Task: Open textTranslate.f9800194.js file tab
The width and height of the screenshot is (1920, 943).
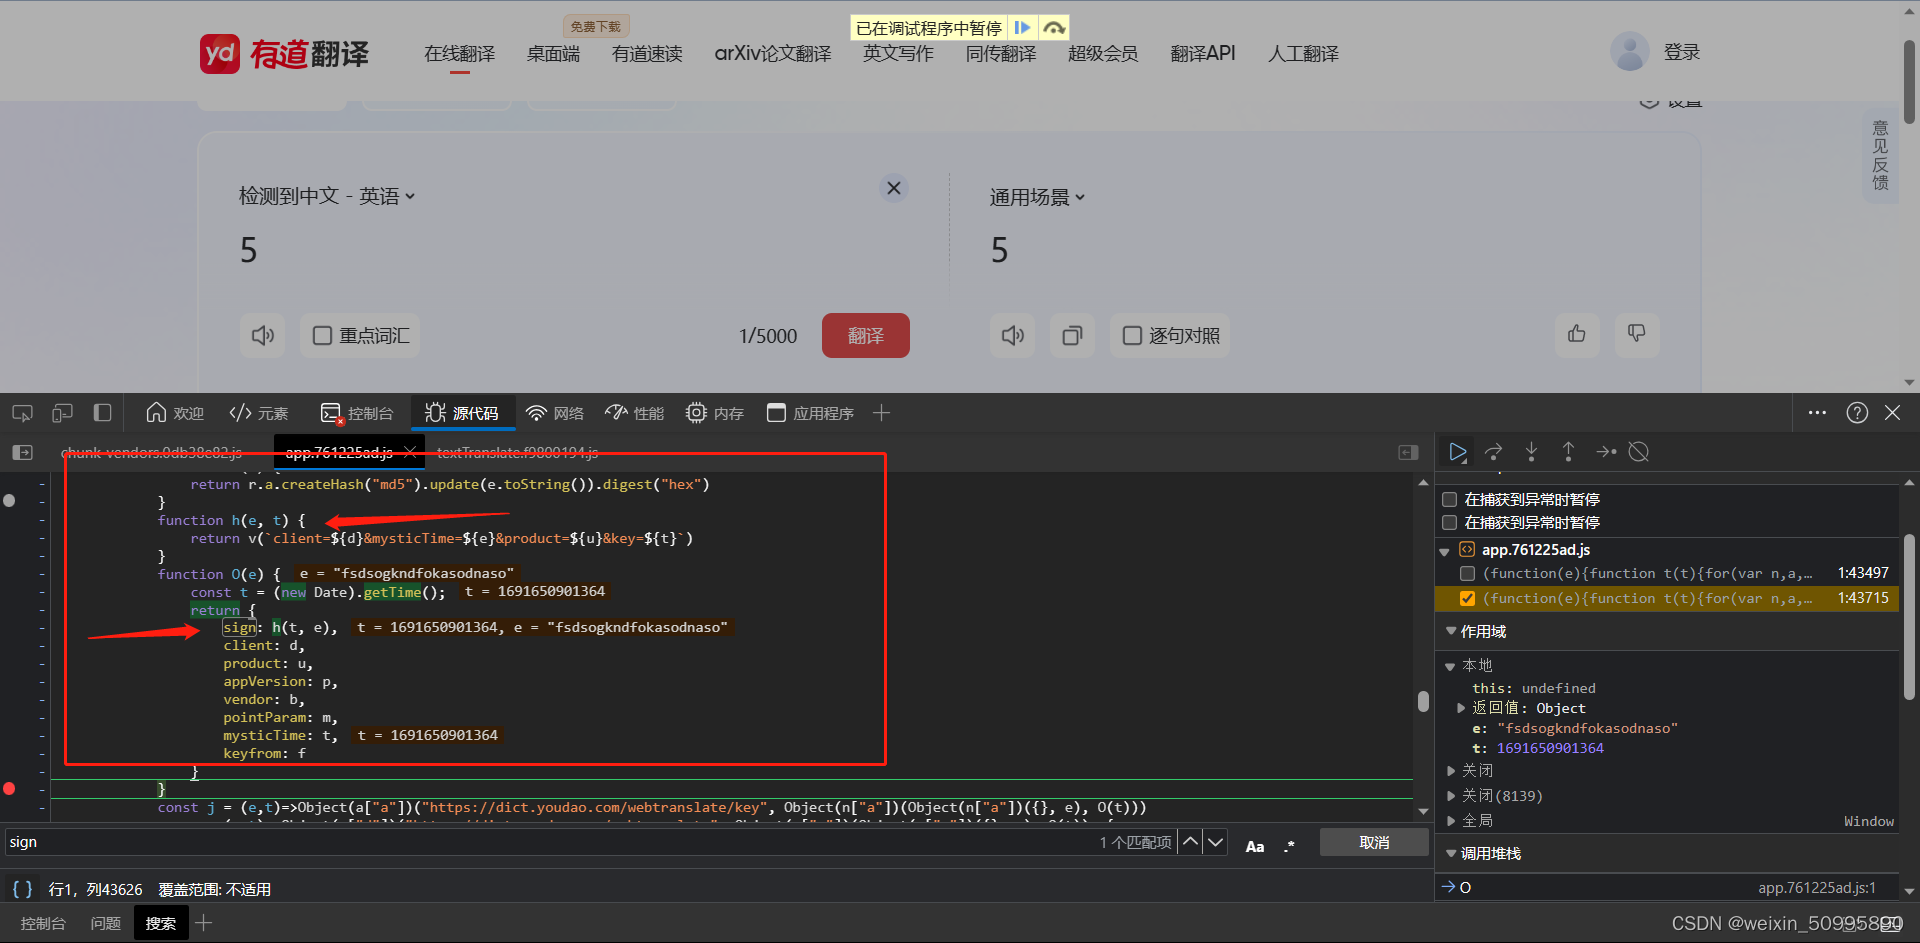Action: pos(517,453)
